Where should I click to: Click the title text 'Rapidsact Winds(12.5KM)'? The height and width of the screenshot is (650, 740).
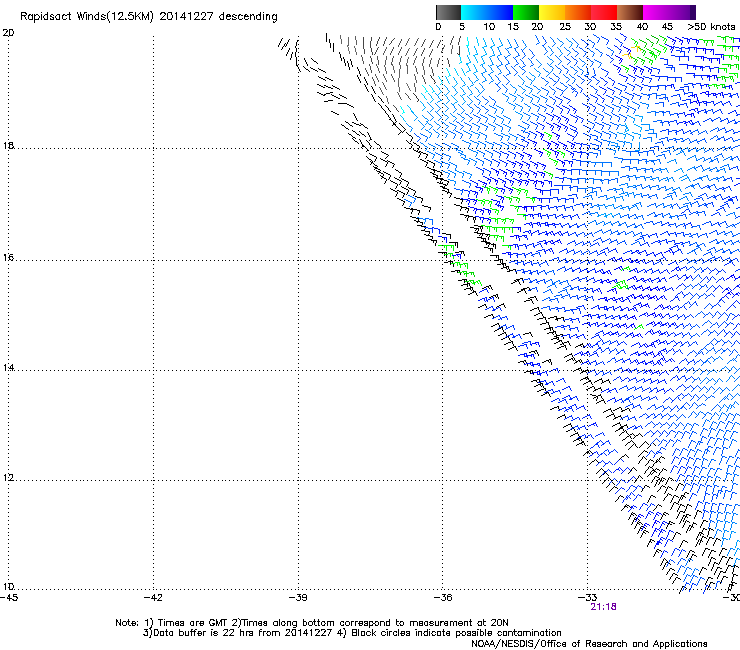click(87, 17)
